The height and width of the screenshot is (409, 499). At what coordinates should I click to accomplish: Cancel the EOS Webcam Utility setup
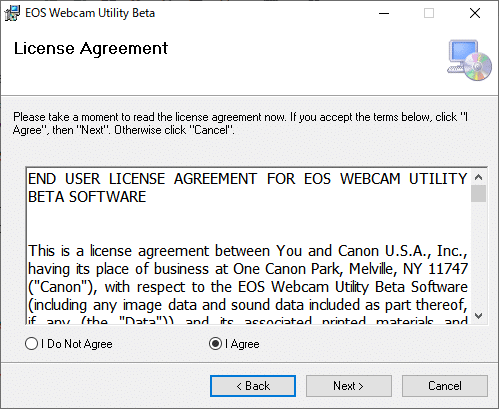(x=445, y=386)
